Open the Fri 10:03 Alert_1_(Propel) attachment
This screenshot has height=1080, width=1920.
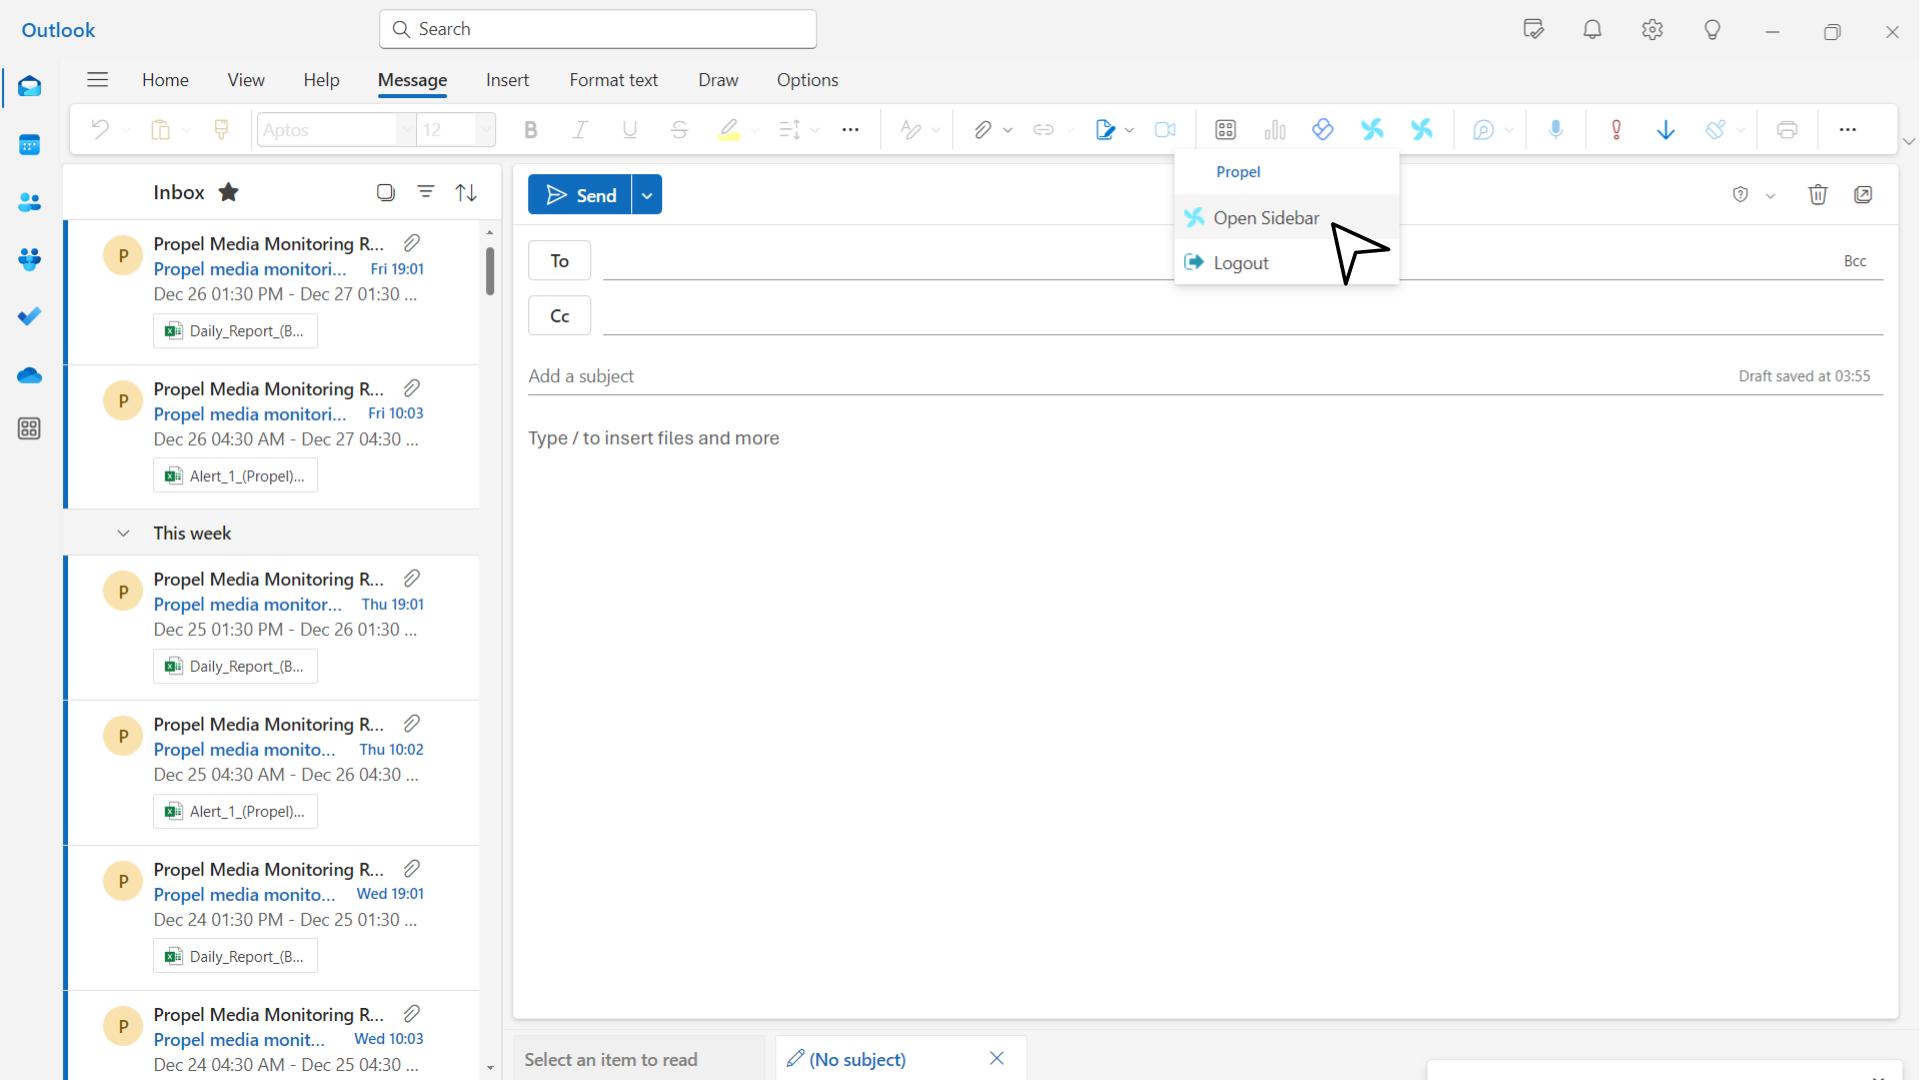[x=236, y=476]
